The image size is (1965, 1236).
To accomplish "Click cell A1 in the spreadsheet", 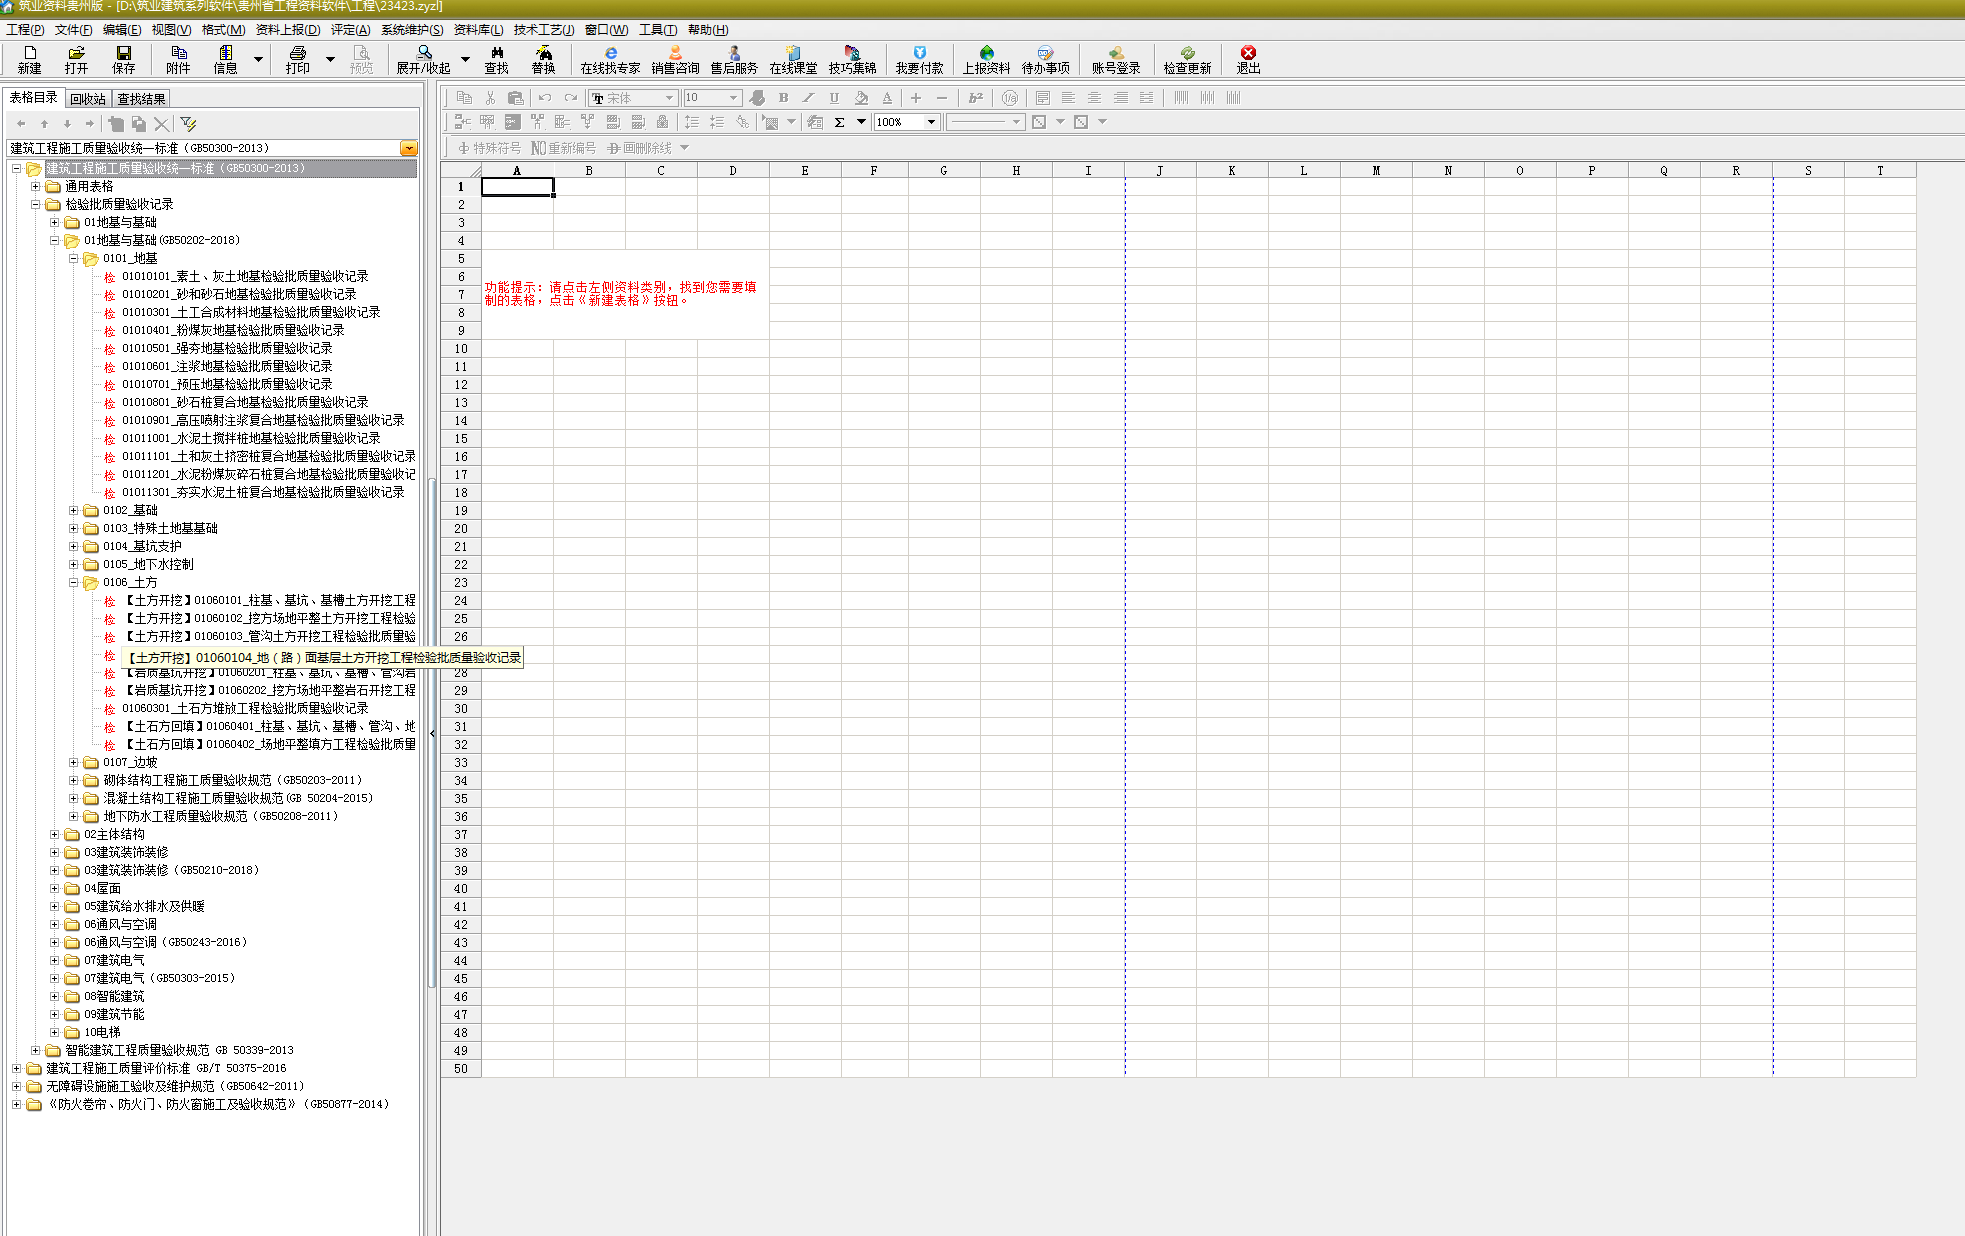I will coord(517,187).
